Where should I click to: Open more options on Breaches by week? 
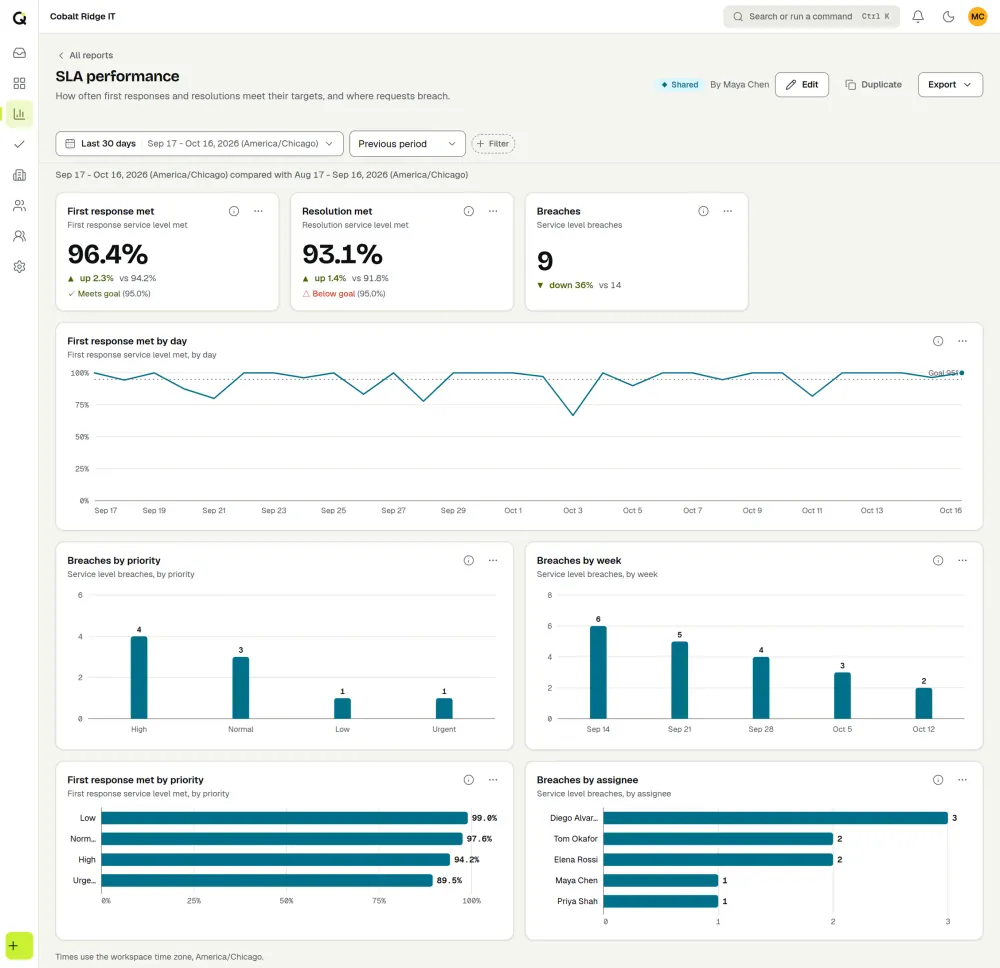click(x=962, y=561)
